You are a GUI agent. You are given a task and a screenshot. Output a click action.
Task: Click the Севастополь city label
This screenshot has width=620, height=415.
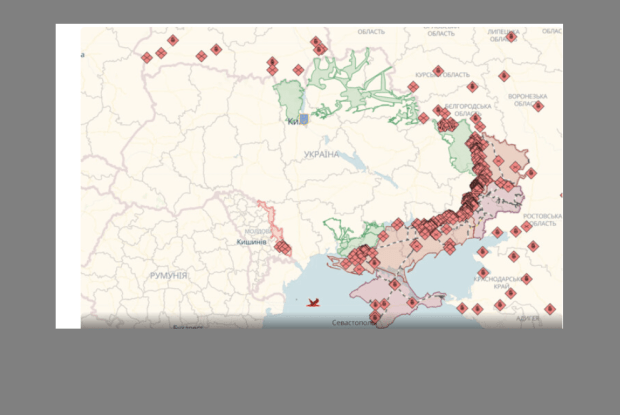[353, 323]
